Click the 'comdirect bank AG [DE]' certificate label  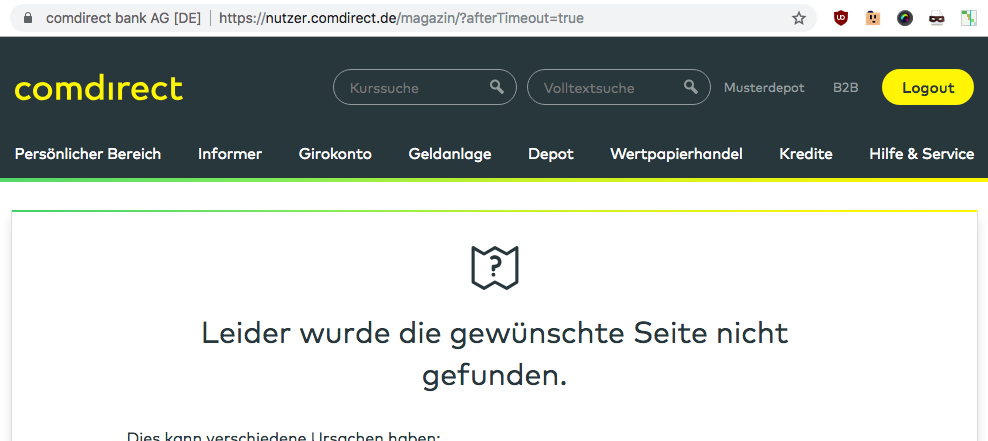(124, 18)
